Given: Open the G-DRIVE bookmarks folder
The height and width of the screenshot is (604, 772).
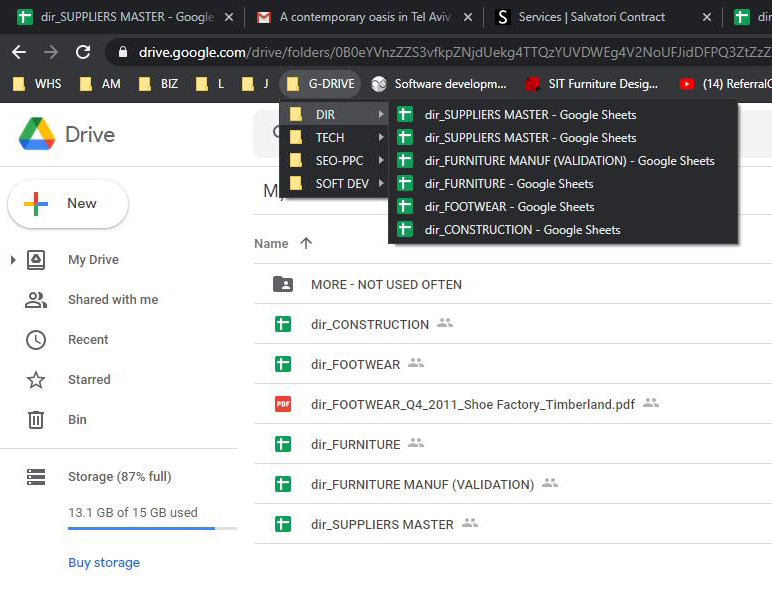Looking at the screenshot, I should (319, 84).
